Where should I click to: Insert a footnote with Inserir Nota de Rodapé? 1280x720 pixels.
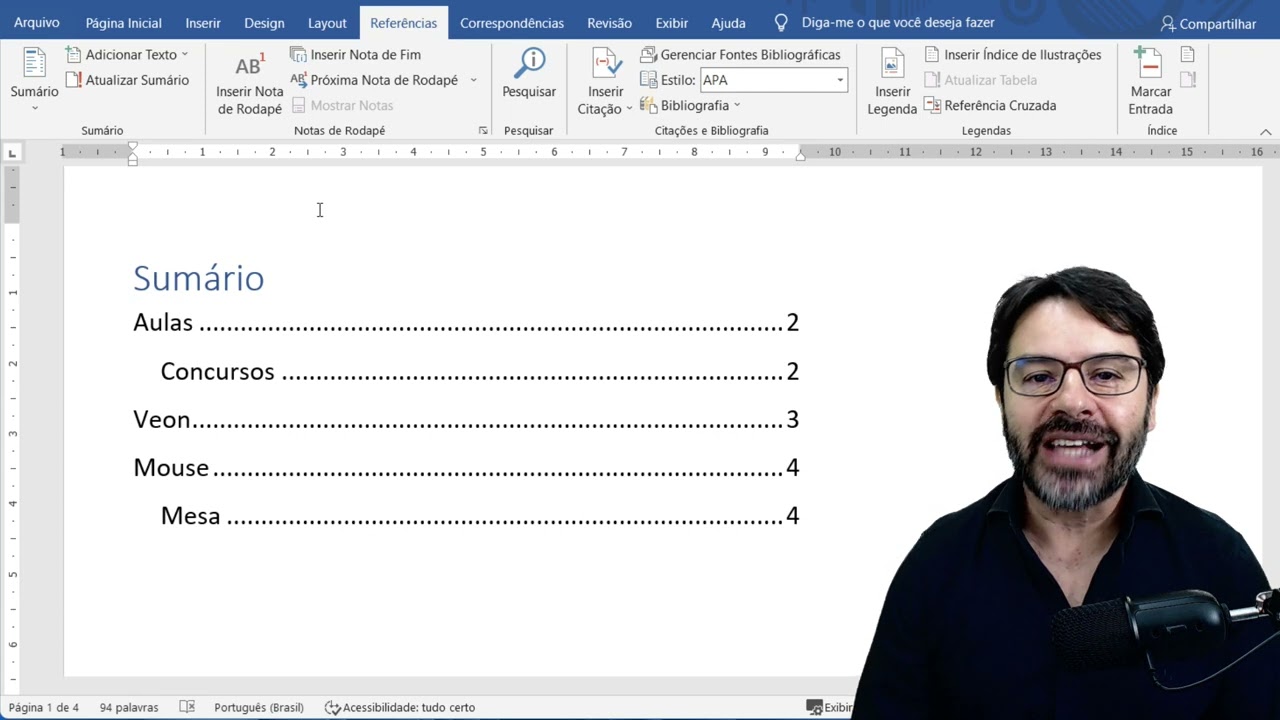pos(250,82)
